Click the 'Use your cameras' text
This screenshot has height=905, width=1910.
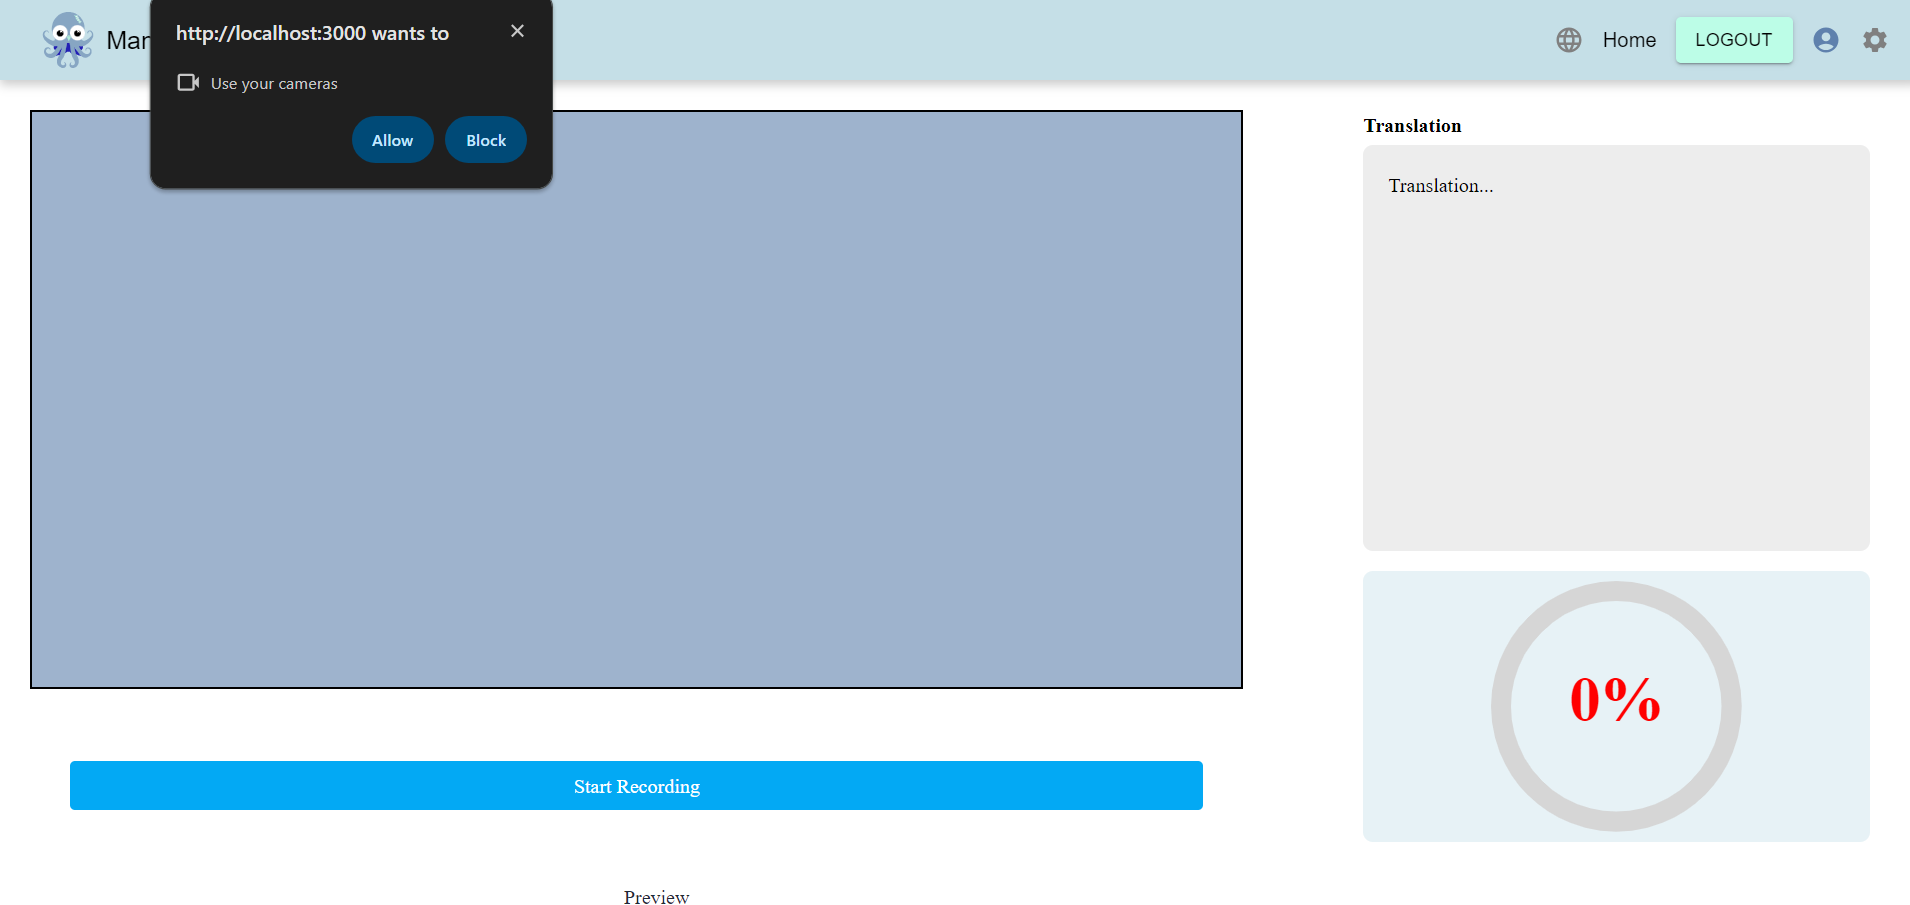274,84
